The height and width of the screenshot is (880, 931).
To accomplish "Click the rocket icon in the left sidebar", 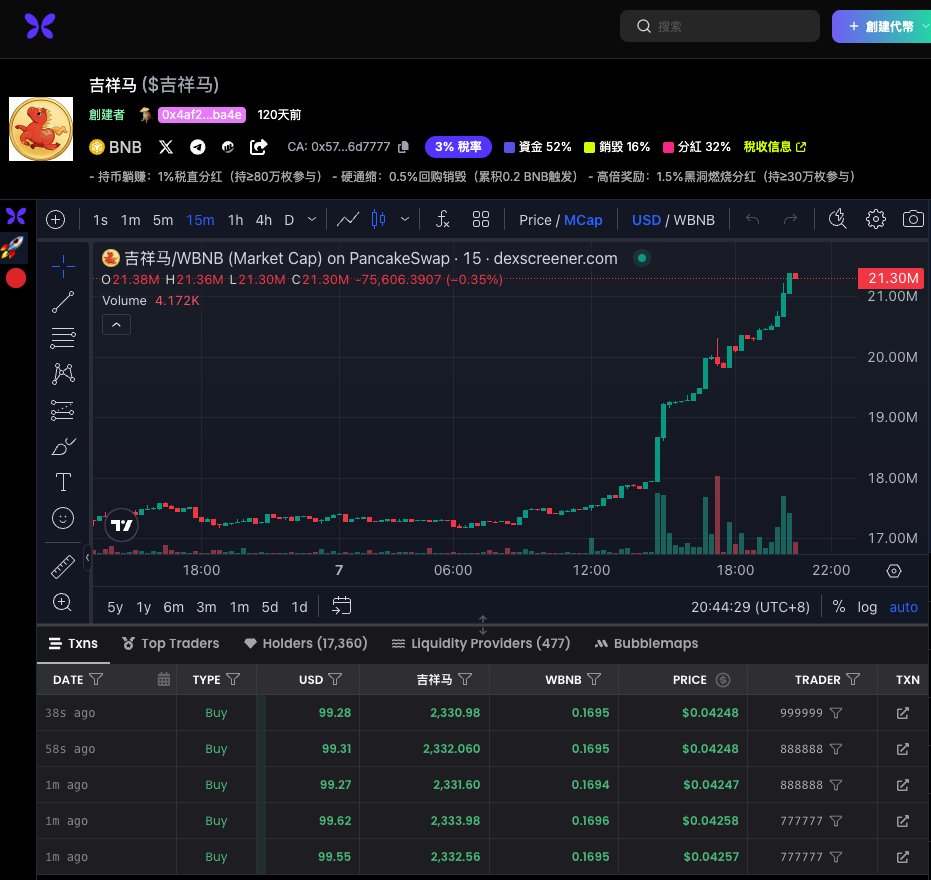I will point(12,247).
